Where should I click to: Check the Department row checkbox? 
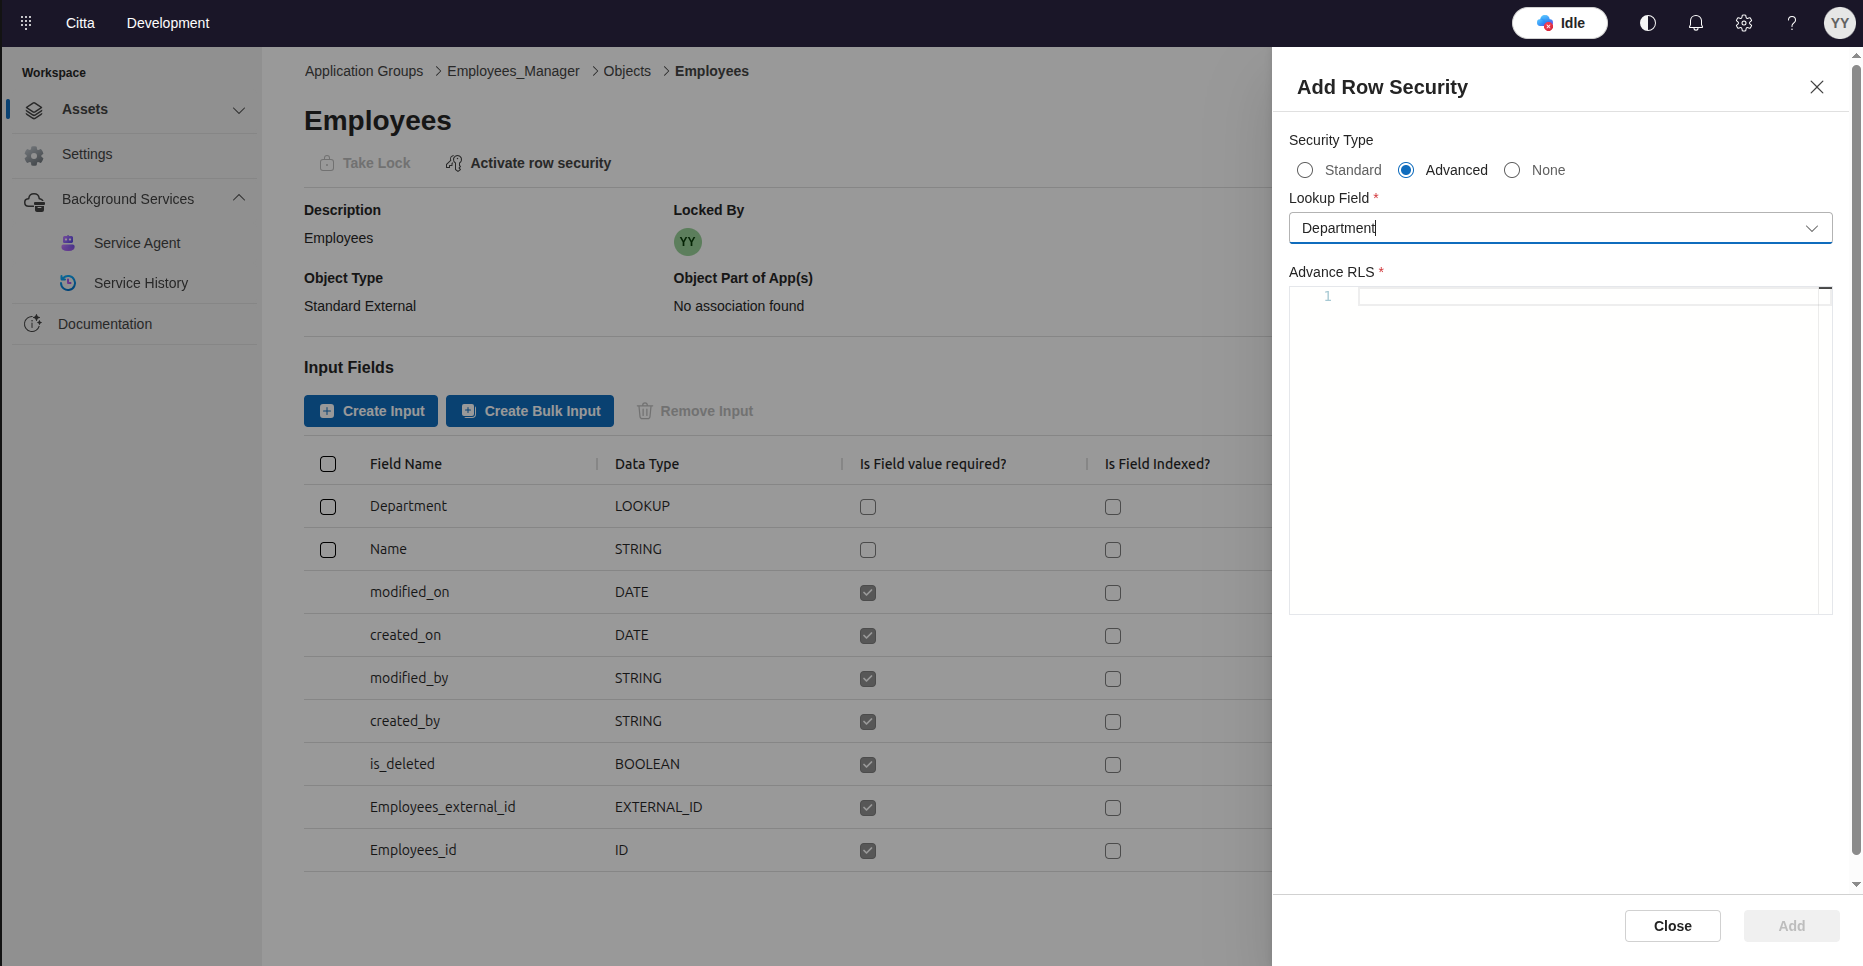[328, 507]
